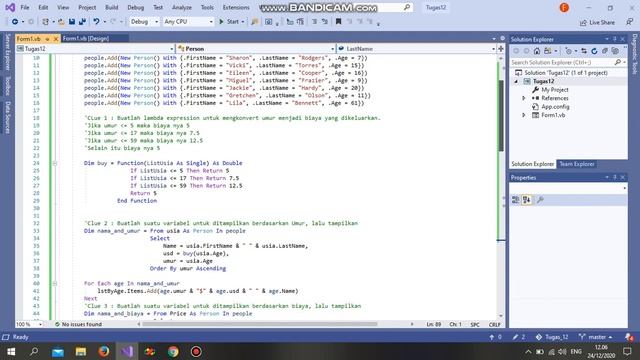Click the Alphabetical sort icon in Properties
The height and width of the screenshot is (360, 640).
(x=527, y=200)
